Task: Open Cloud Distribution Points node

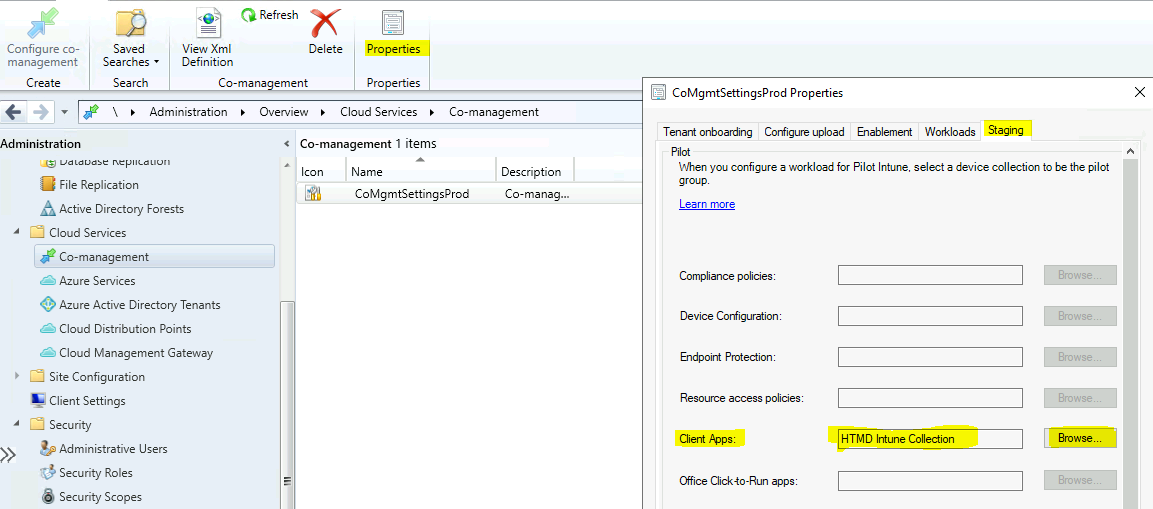Action: (125, 329)
